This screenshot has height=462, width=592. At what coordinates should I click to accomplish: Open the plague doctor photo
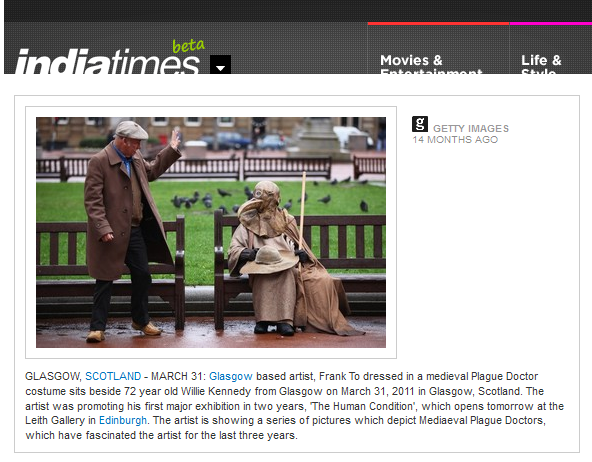[x=211, y=232]
